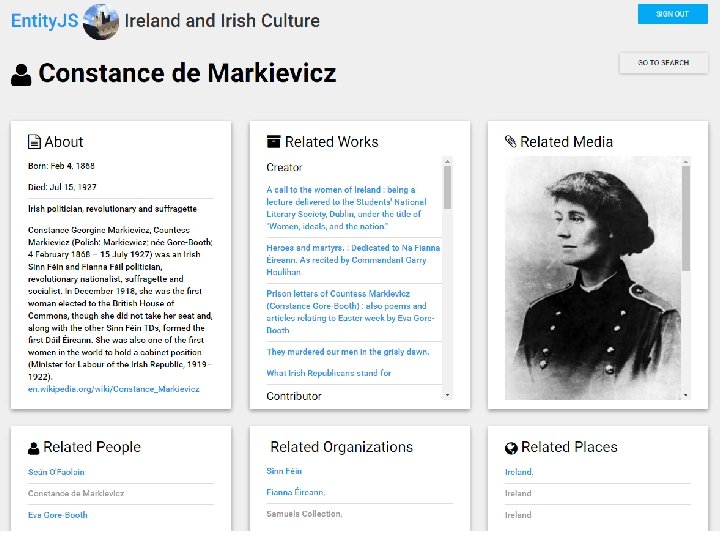The image size is (720, 540).
Task: Open Sinn Féin in Related Organizations
Action: click(x=284, y=471)
